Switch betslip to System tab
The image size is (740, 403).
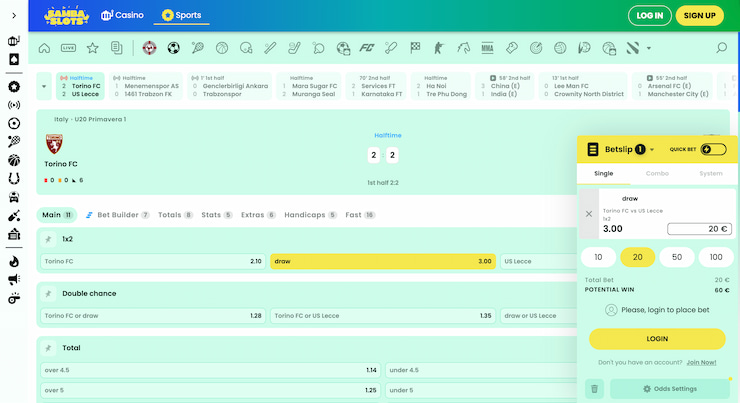click(x=711, y=174)
